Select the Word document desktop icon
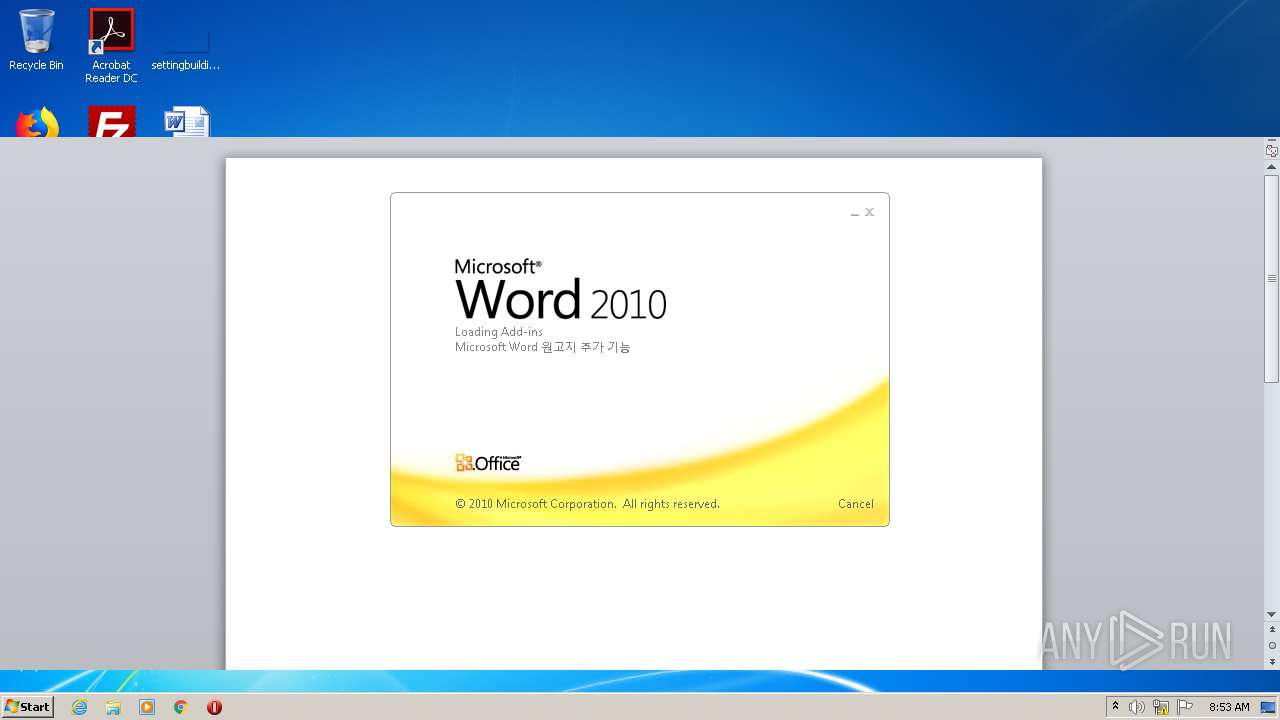 186,122
